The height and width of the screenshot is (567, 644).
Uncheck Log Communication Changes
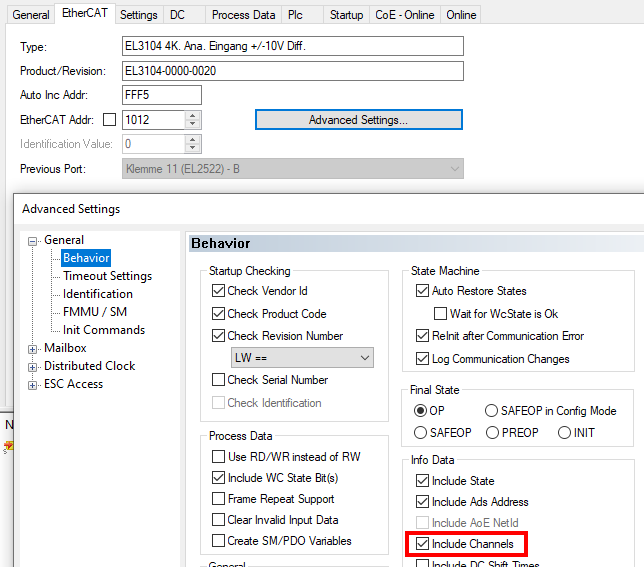[x=422, y=358]
